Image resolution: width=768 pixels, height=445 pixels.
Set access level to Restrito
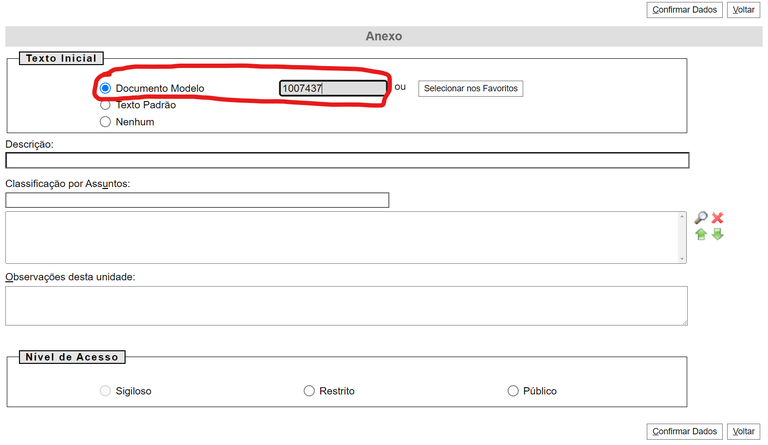[309, 391]
